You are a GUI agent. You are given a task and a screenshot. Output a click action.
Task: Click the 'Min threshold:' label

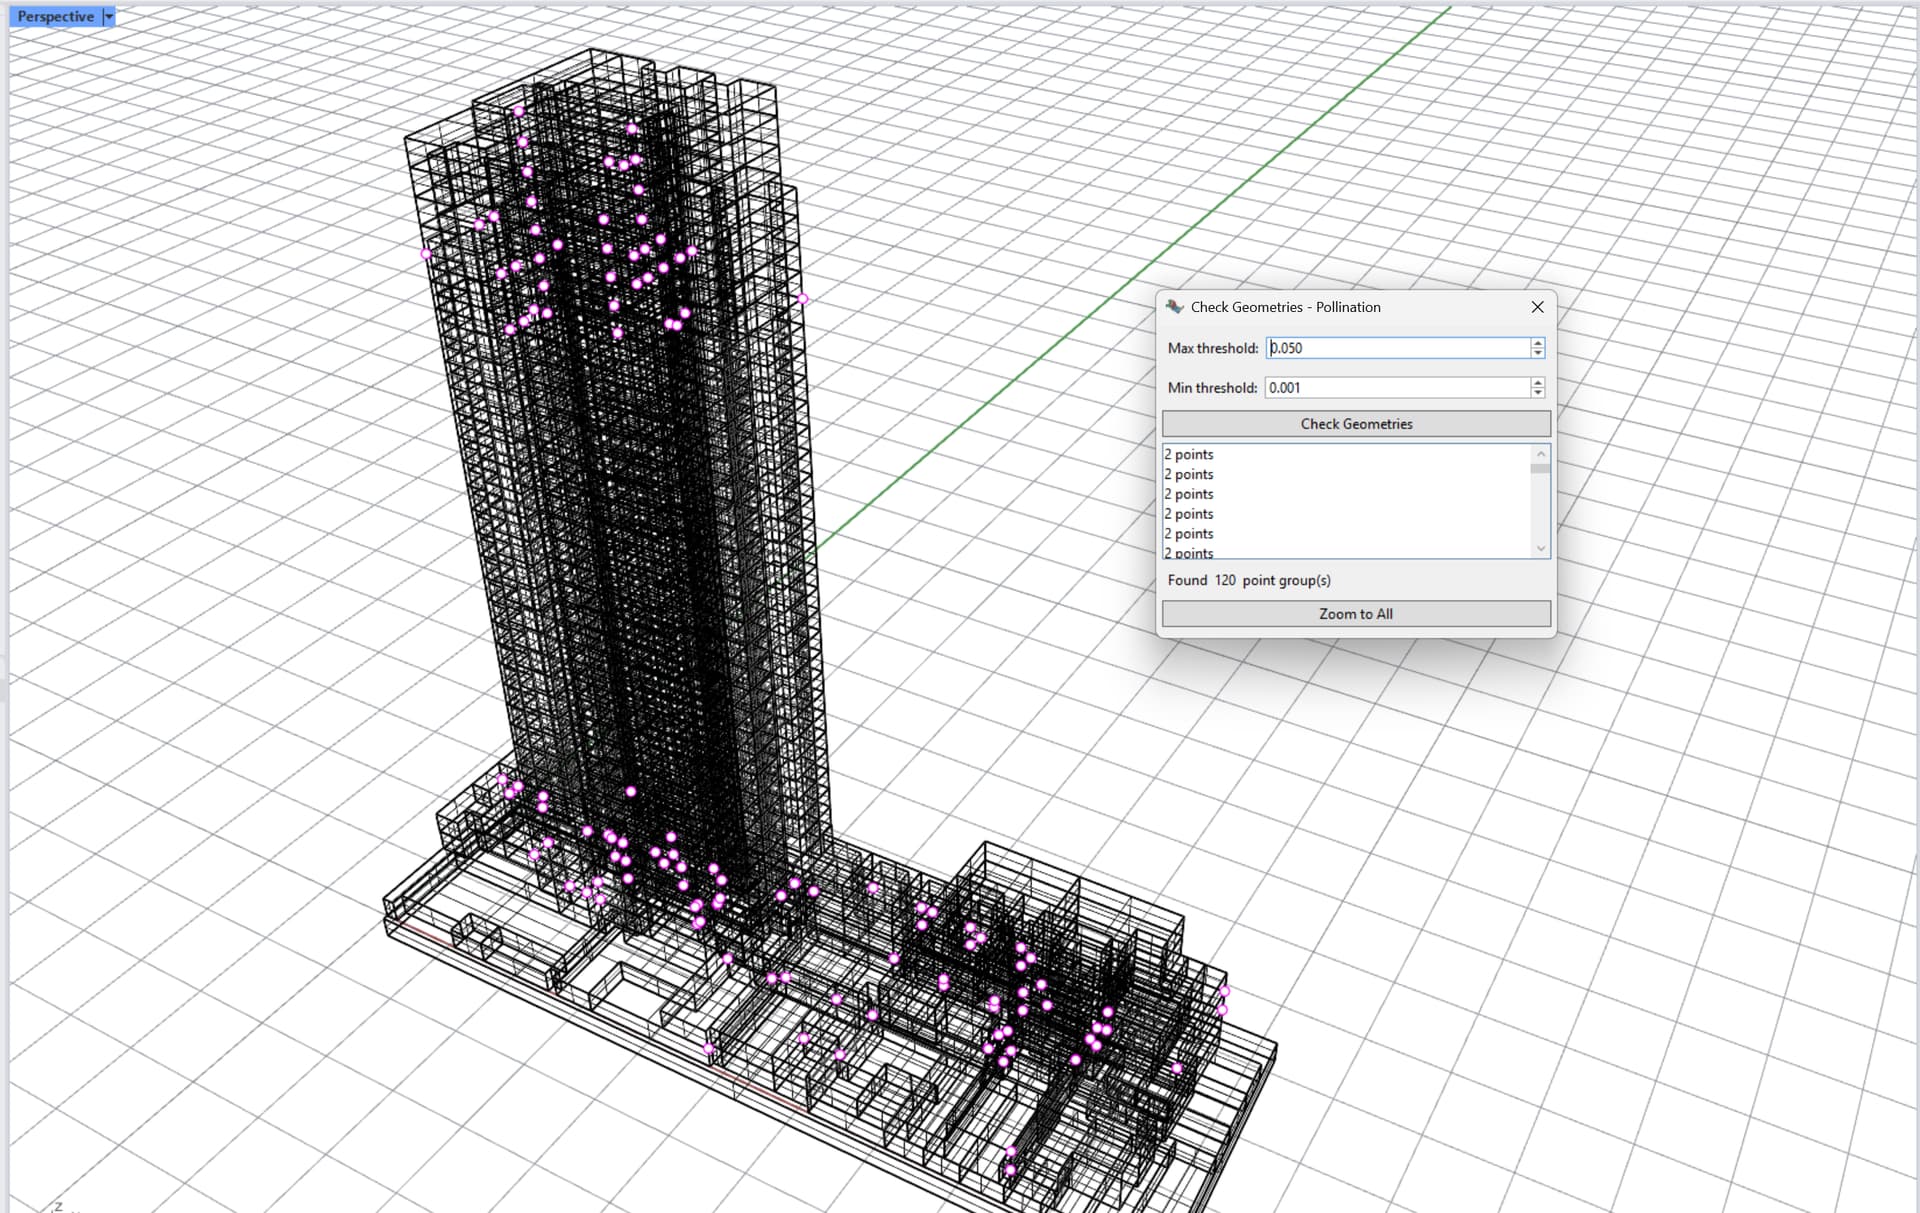coord(1212,387)
